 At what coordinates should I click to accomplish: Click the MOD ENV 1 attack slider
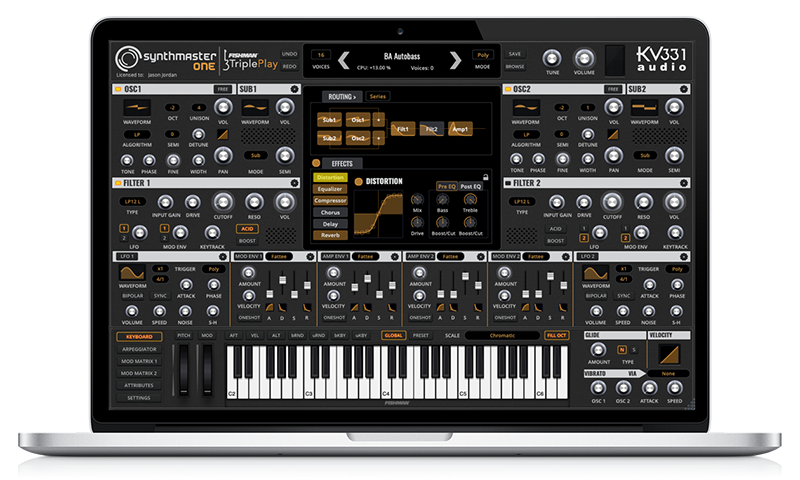tap(269, 293)
